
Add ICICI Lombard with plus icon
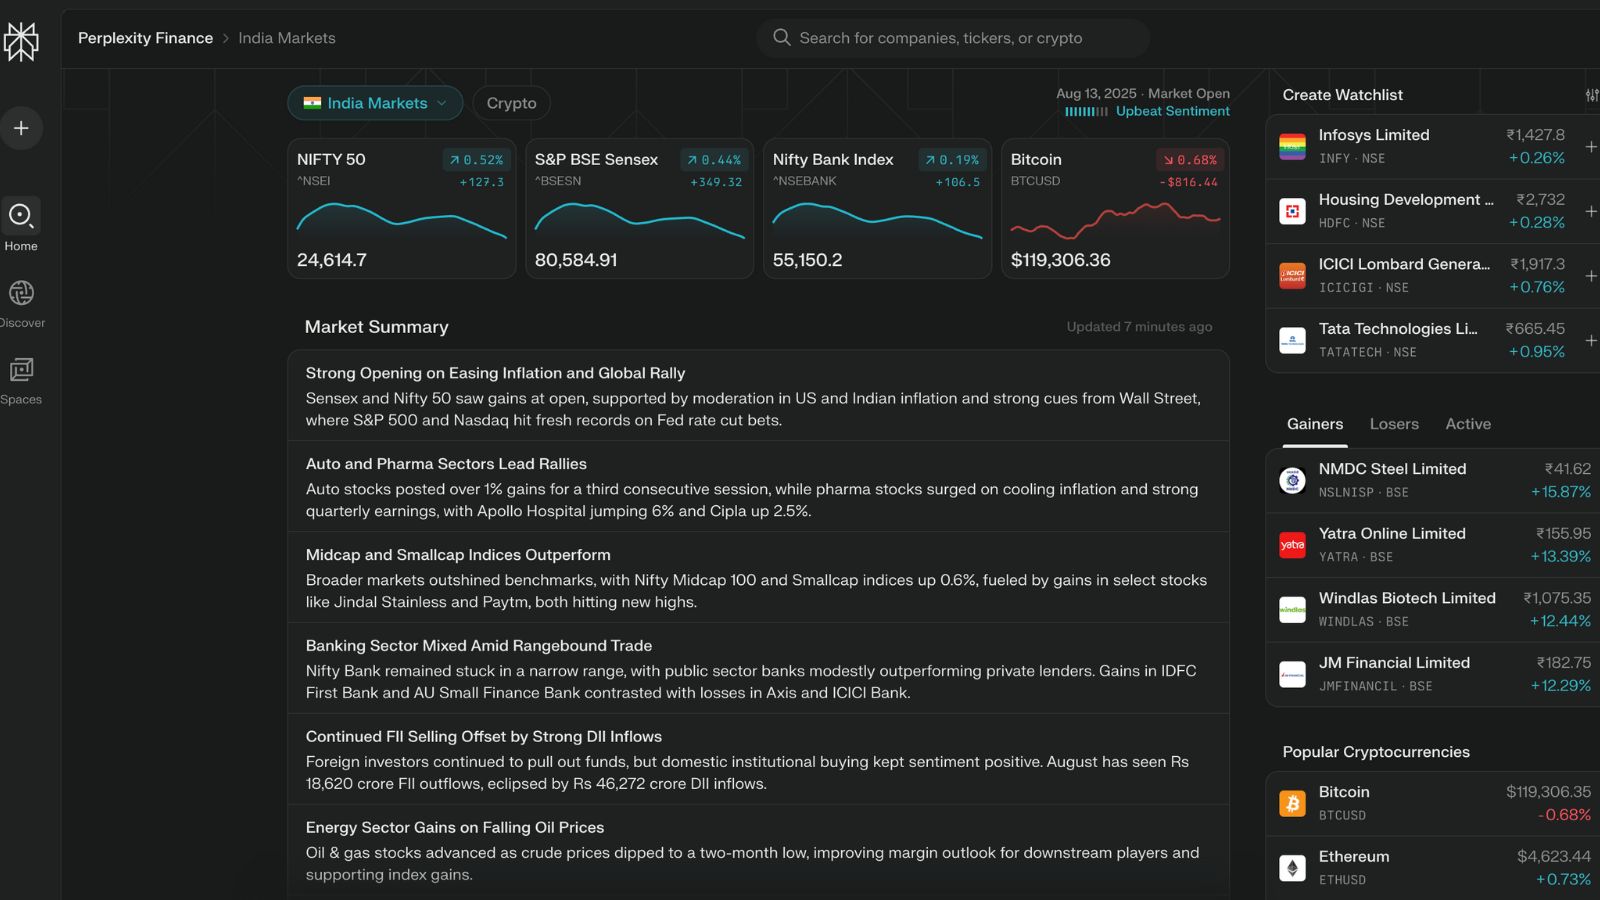tap(1590, 276)
